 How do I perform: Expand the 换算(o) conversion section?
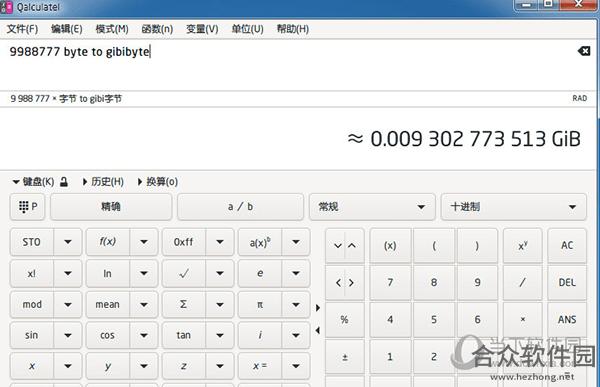point(158,182)
